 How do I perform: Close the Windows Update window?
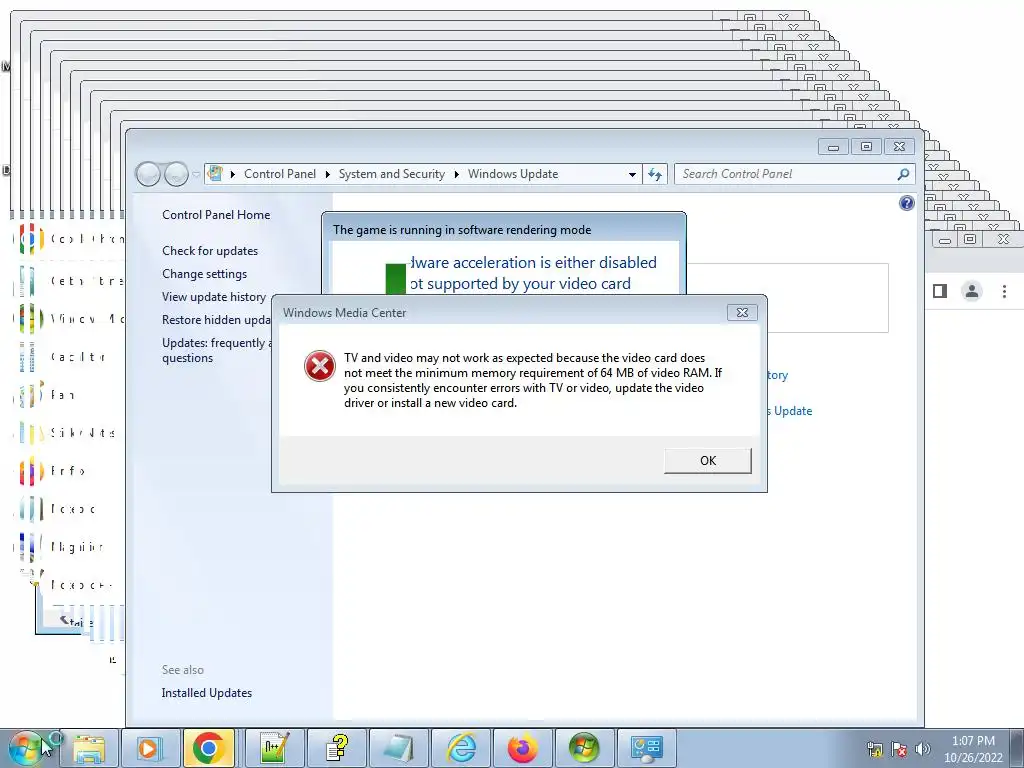tap(899, 147)
